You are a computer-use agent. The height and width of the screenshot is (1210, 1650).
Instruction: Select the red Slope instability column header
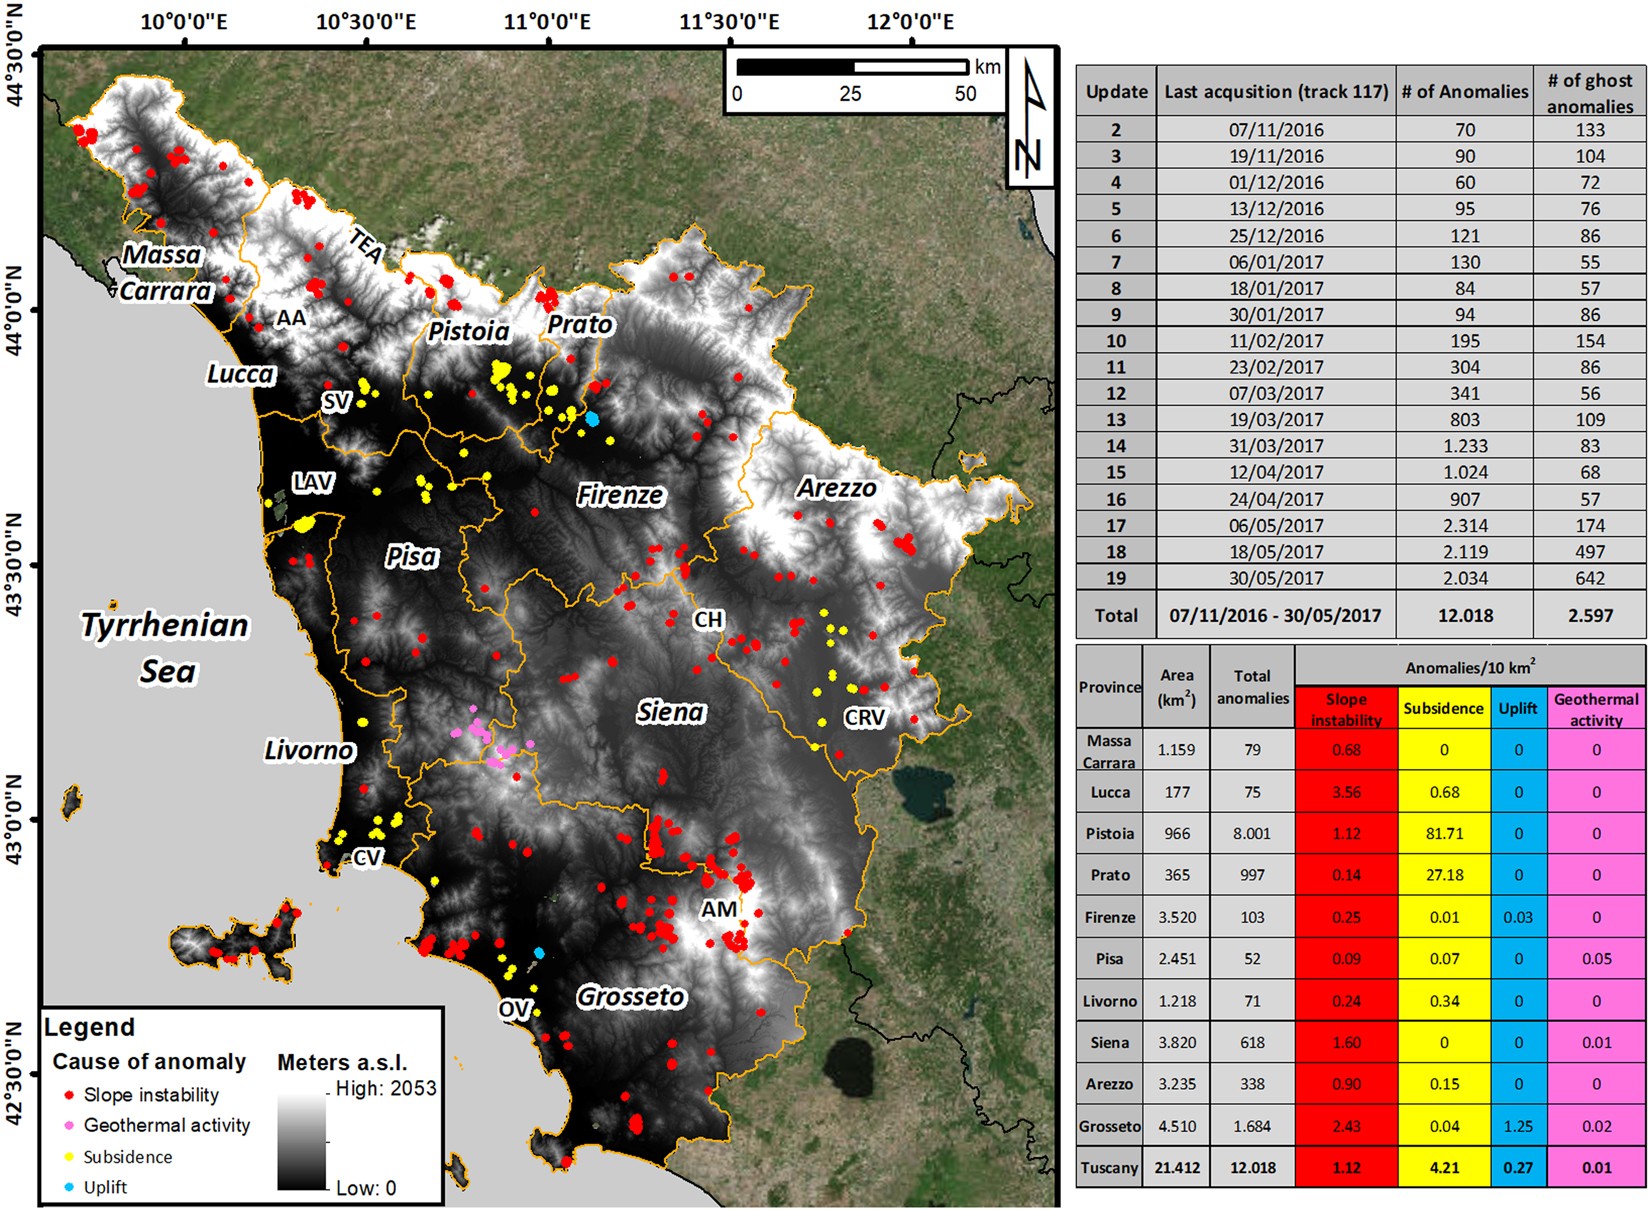[1346, 708]
